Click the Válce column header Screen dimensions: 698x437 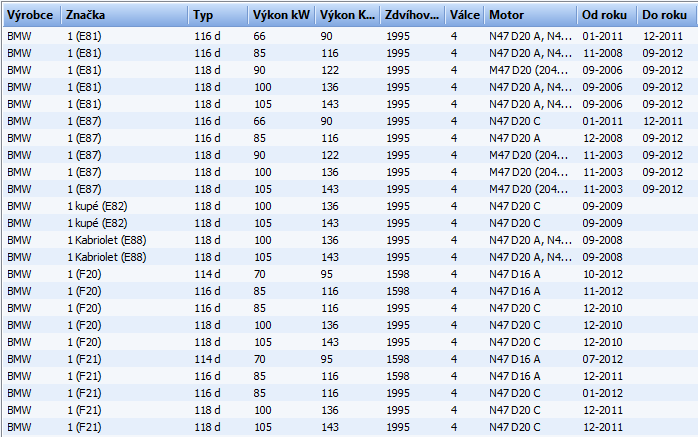[464, 16]
